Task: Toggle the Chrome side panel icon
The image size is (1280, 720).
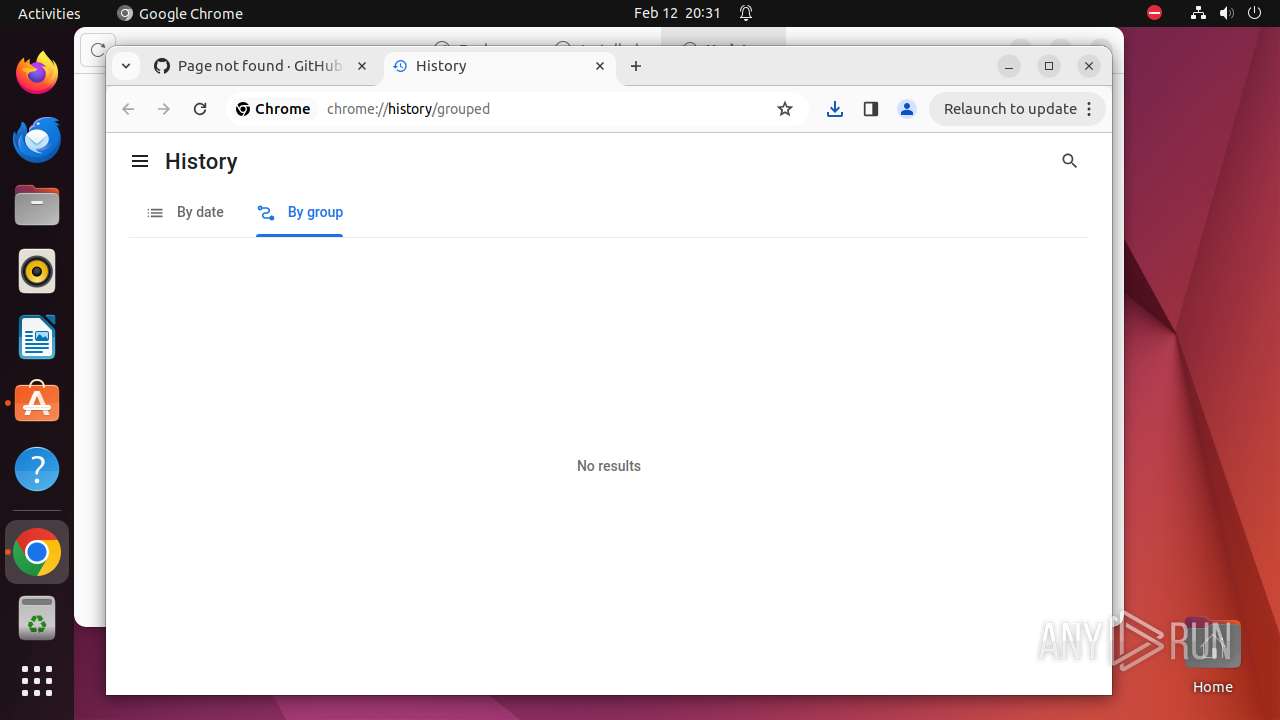Action: click(x=871, y=109)
